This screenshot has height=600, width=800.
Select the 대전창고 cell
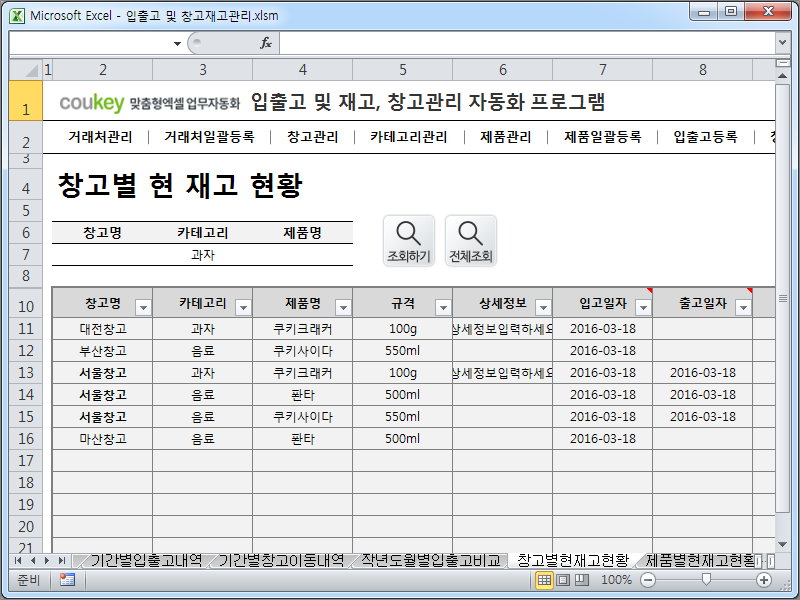point(103,329)
